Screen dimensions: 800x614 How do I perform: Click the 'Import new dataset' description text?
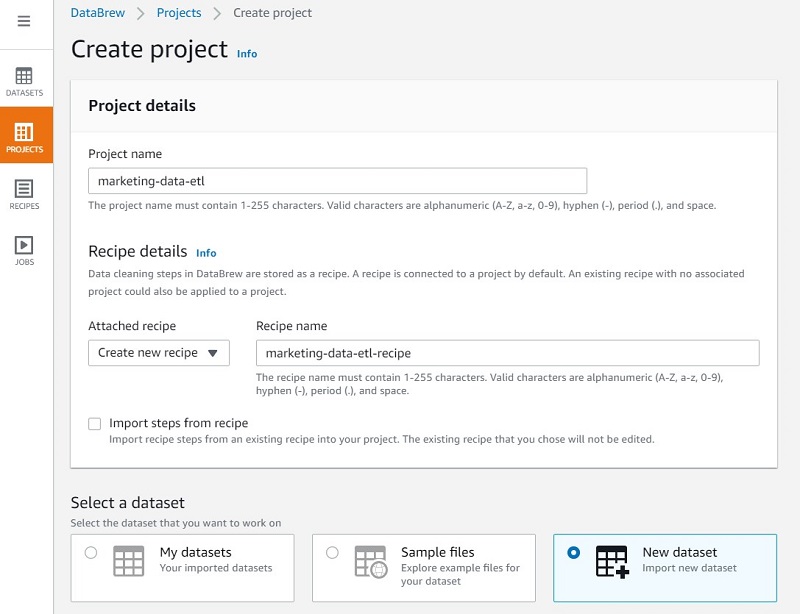pyautogui.click(x=689, y=568)
